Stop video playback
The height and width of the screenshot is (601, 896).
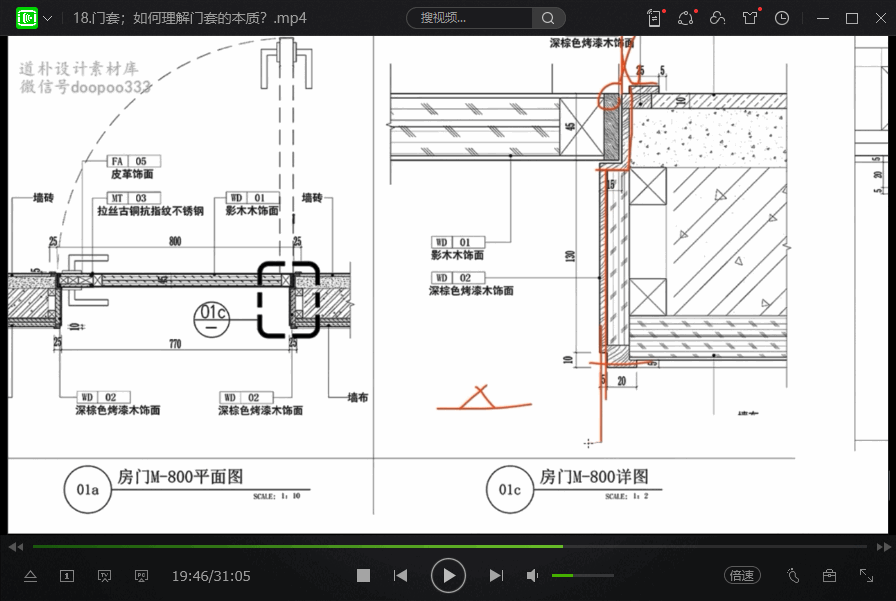(363, 576)
